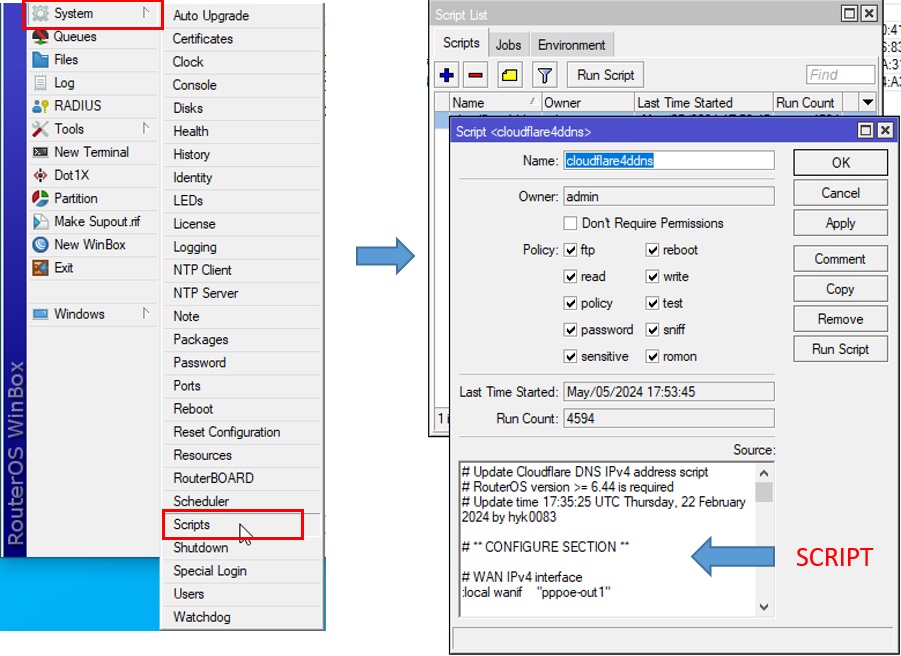Click the New Terminal icon
This screenshot has height=656, width=901.
40,152
